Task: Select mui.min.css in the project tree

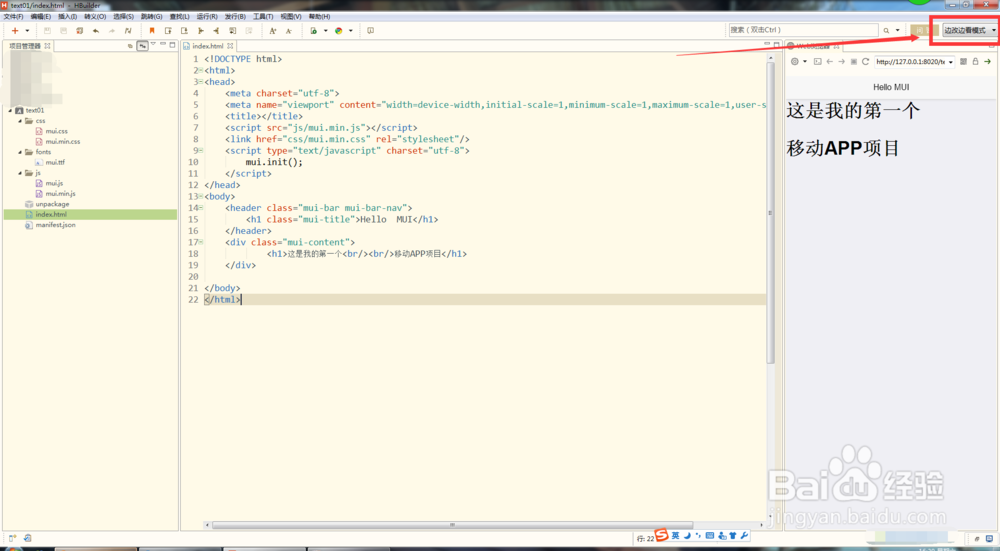Action: click(62, 142)
